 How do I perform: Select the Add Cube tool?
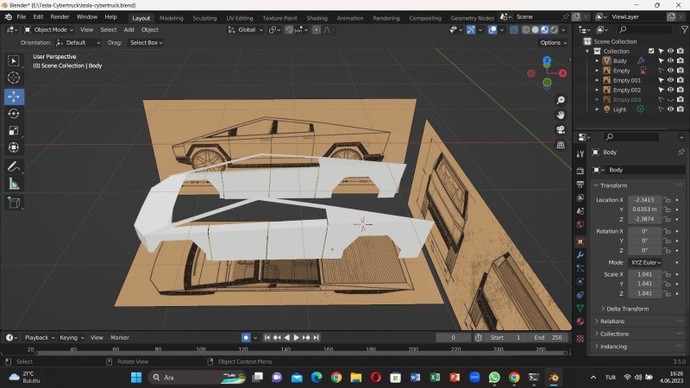[x=14, y=202]
